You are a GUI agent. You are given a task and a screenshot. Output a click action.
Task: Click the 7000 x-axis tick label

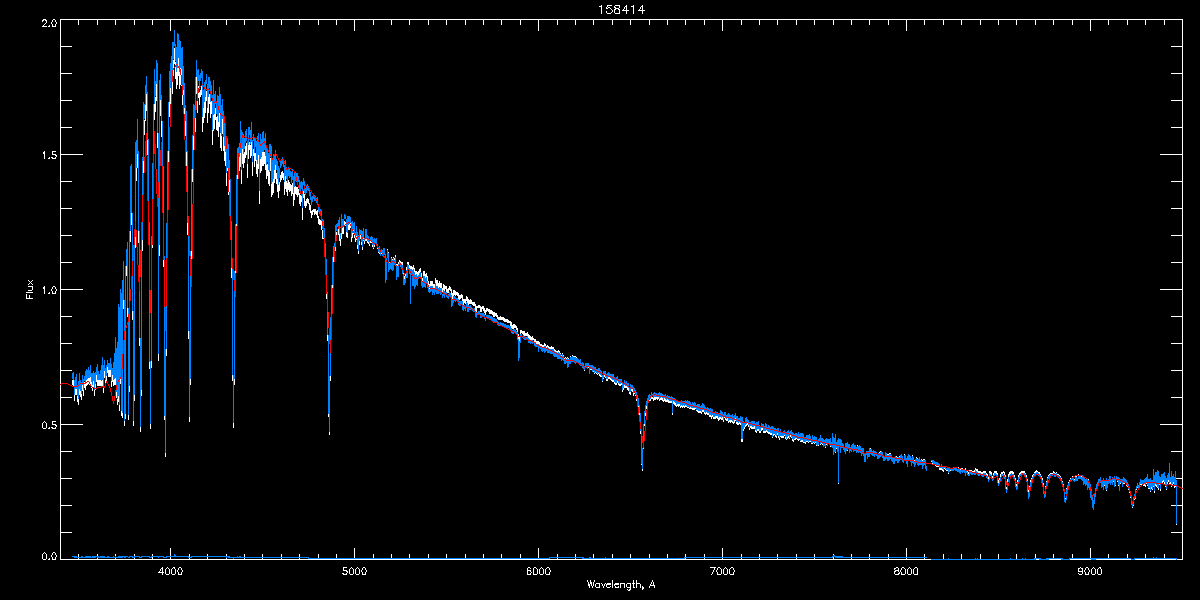click(723, 571)
